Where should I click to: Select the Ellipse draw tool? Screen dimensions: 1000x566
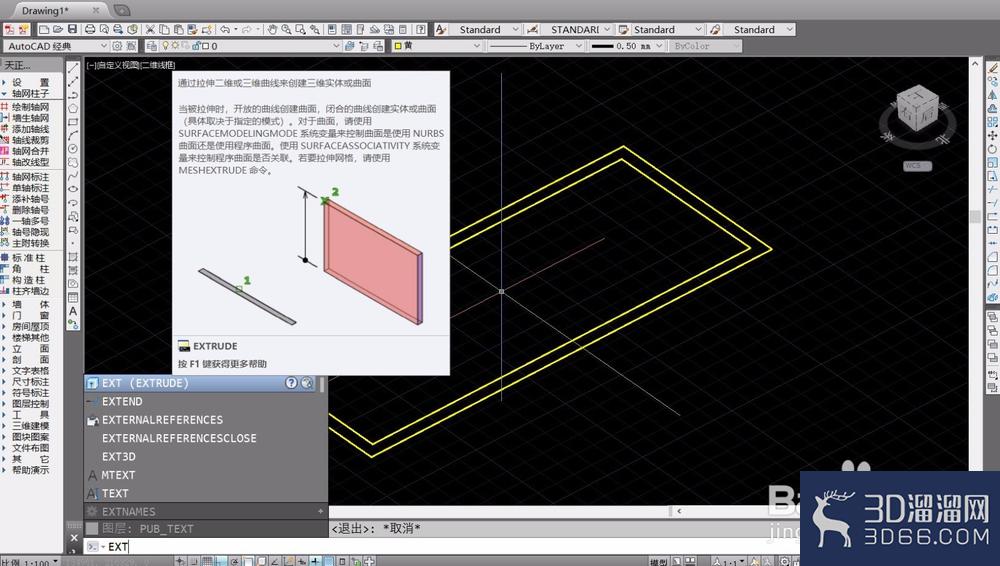(73, 189)
